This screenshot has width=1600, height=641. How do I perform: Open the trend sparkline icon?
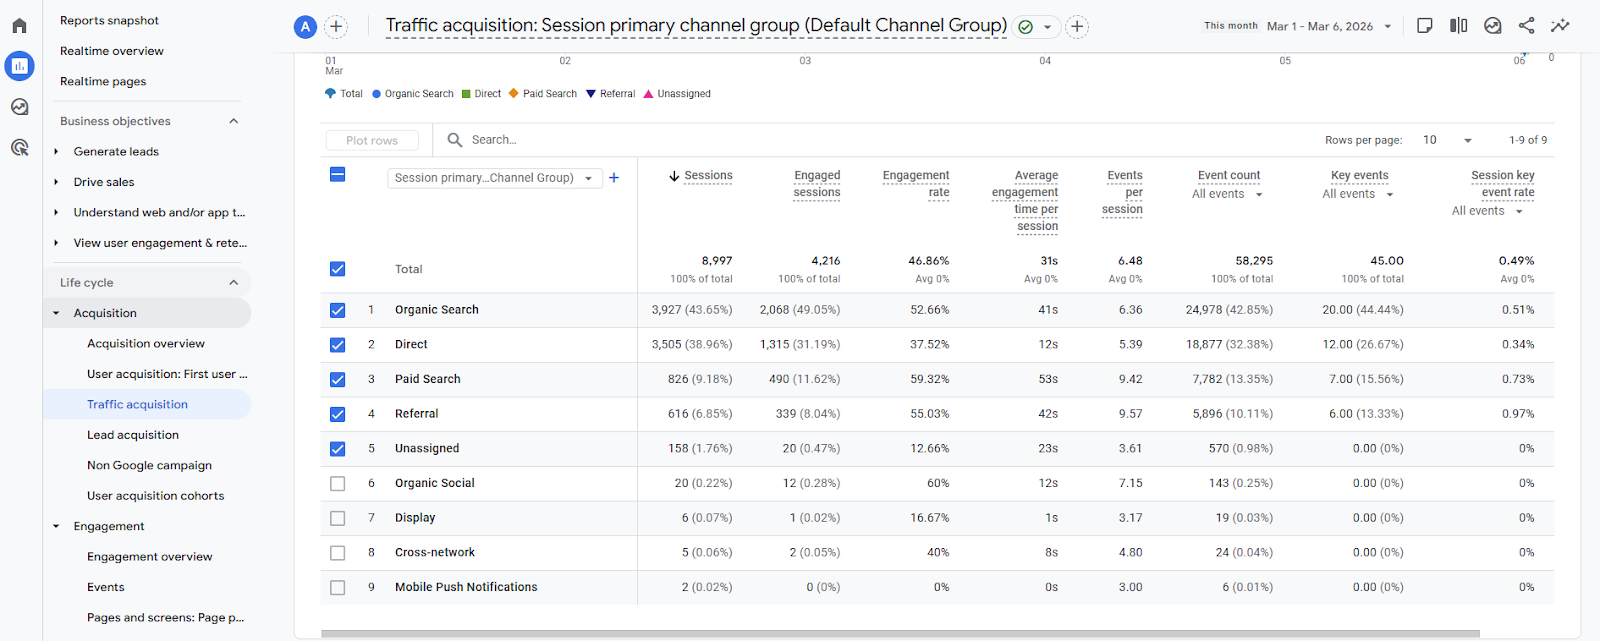click(x=1560, y=26)
